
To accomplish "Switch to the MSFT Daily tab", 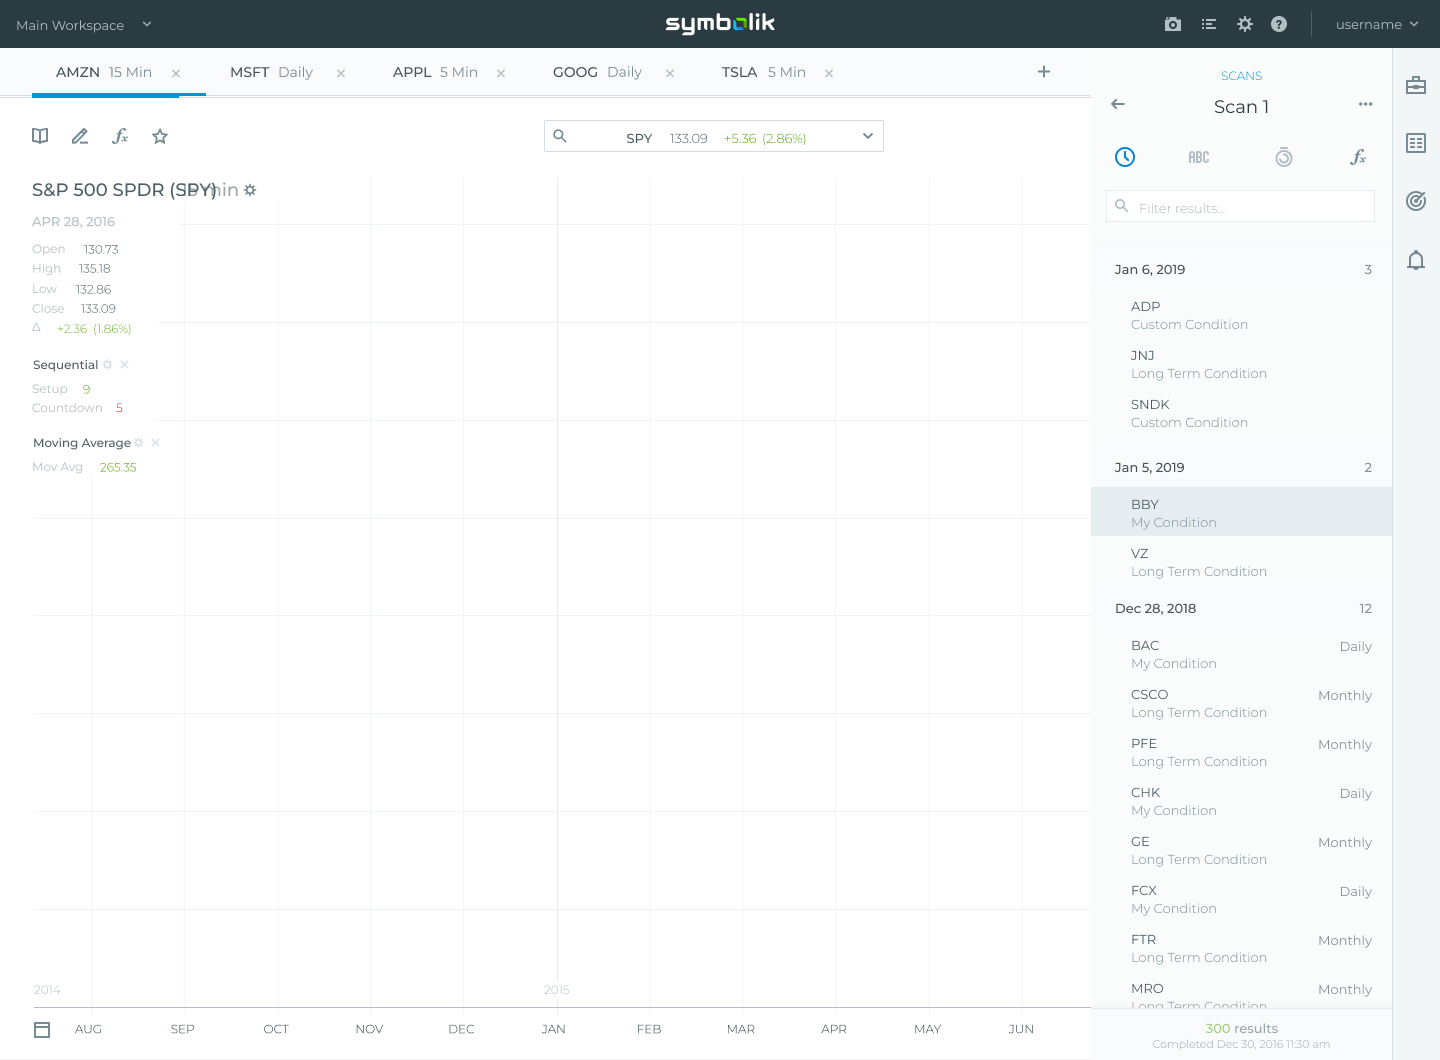I will (x=271, y=72).
